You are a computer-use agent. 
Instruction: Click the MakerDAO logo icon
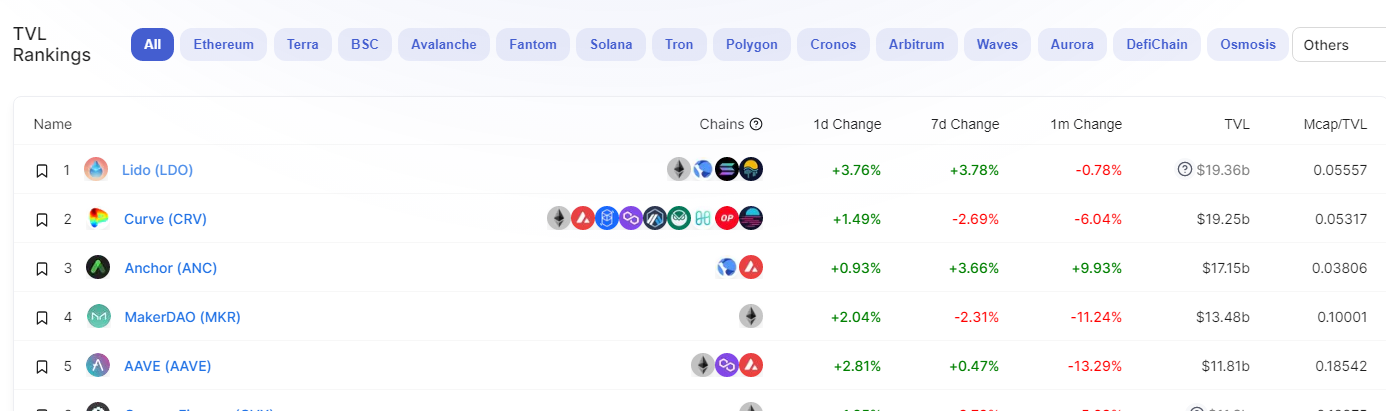point(98,317)
